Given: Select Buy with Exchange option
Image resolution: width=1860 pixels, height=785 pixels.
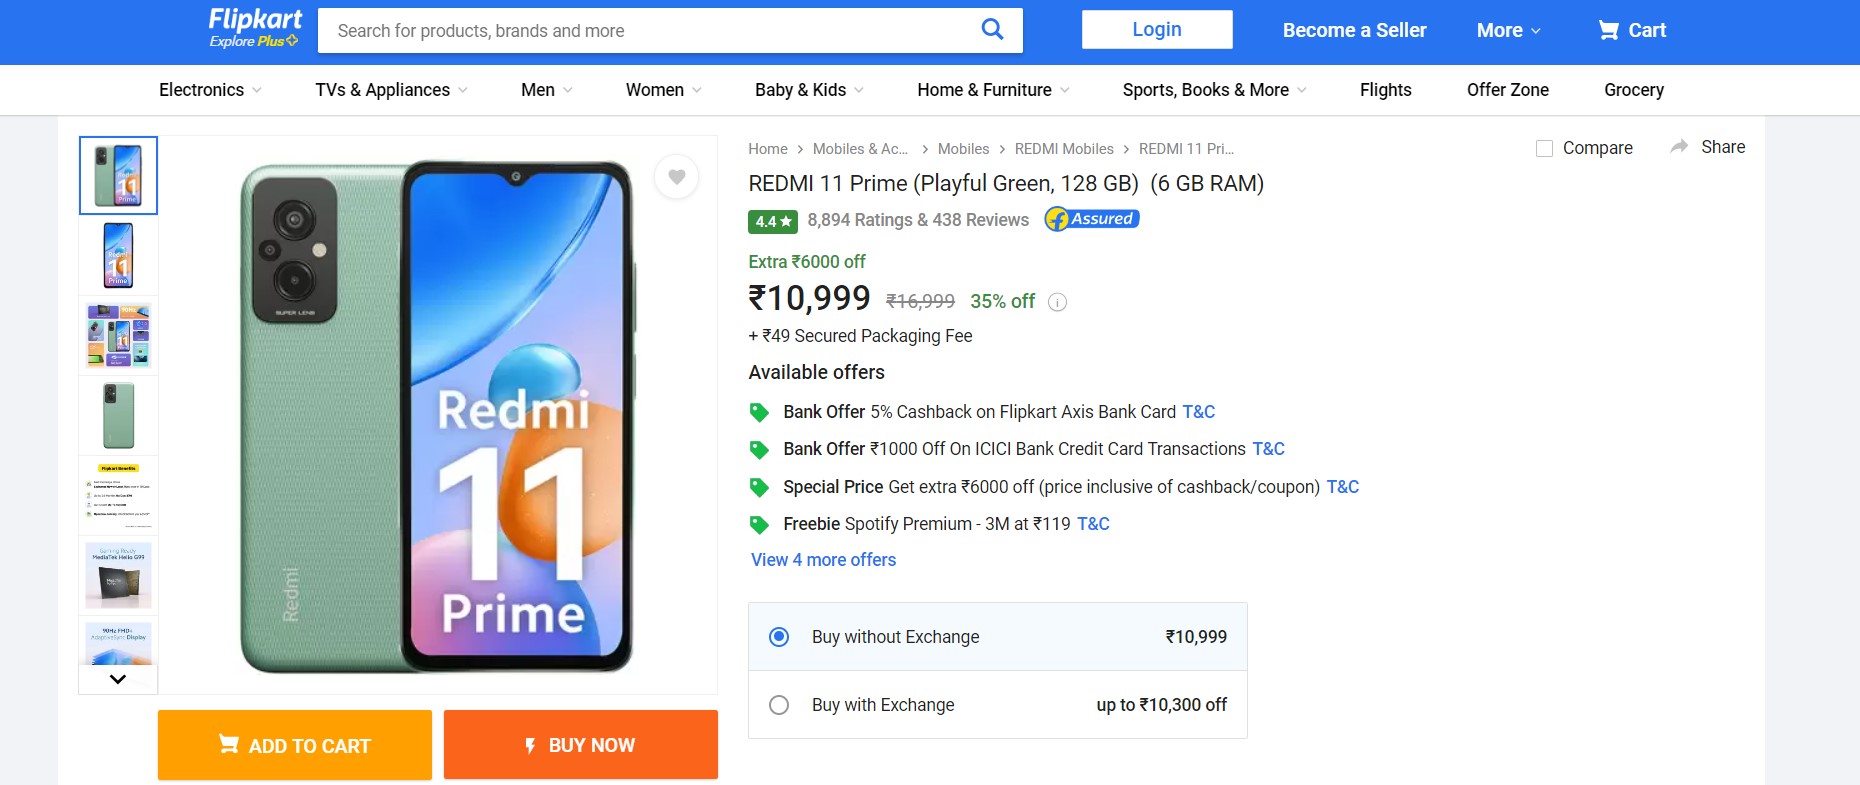Looking at the screenshot, I should 779,705.
